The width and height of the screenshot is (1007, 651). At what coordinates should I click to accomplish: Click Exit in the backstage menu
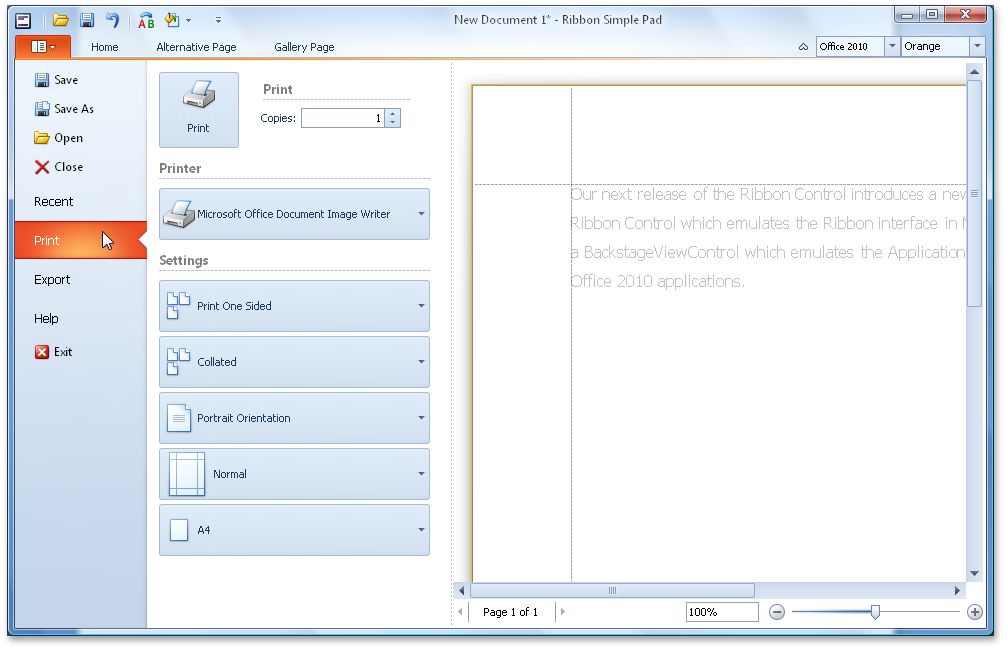coord(53,352)
